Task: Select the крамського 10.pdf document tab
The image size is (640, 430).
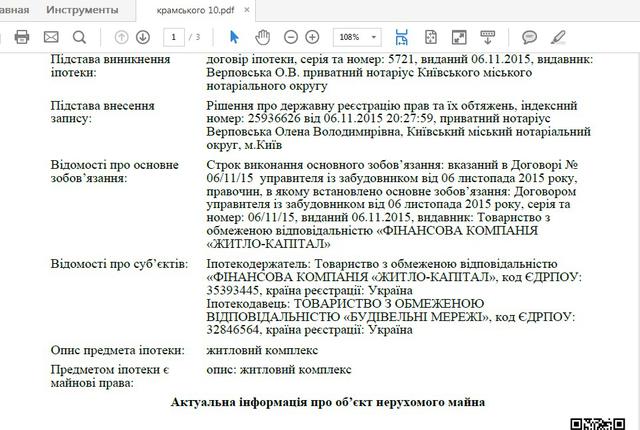Action: click(x=196, y=11)
